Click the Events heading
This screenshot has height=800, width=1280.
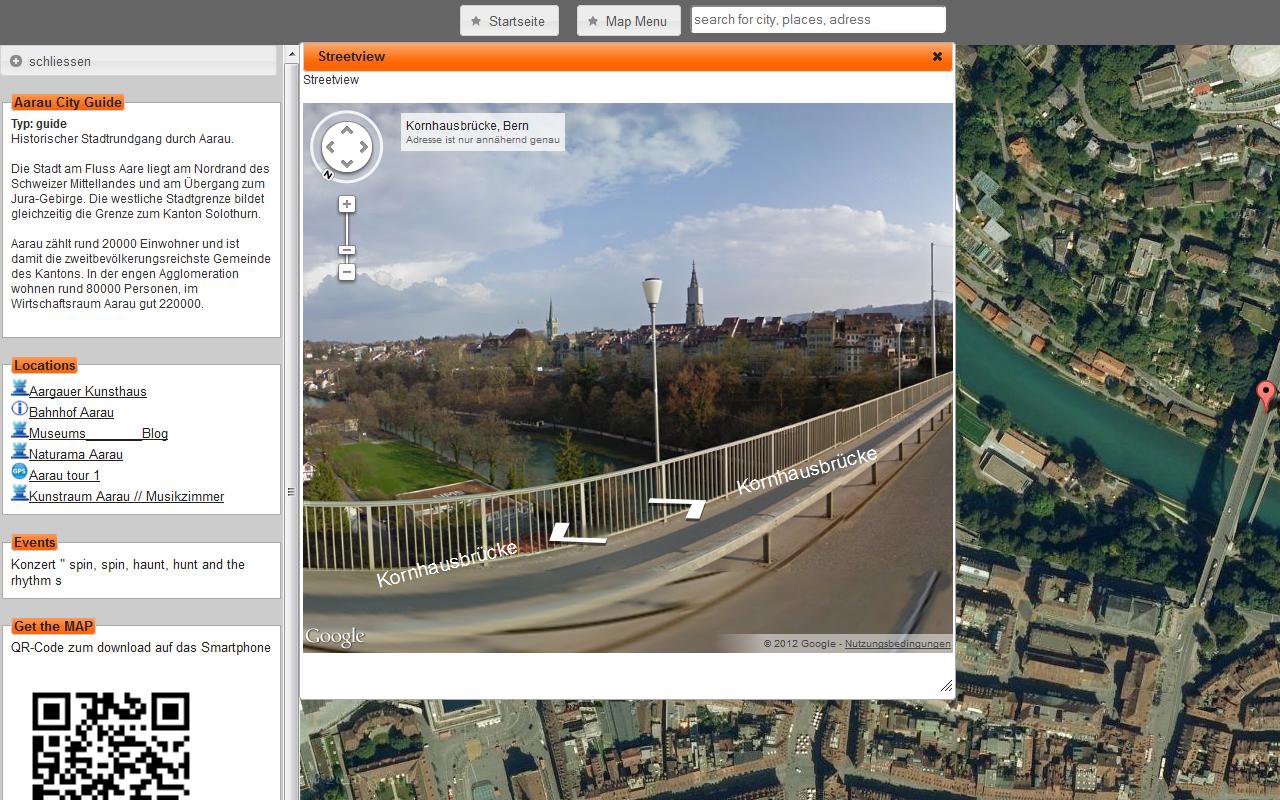point(35,543)
